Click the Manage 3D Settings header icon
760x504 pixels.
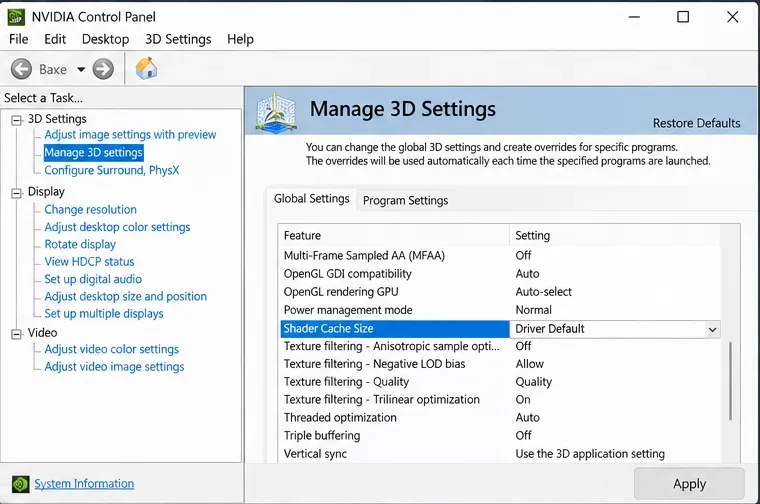click(x=276, y=112)
